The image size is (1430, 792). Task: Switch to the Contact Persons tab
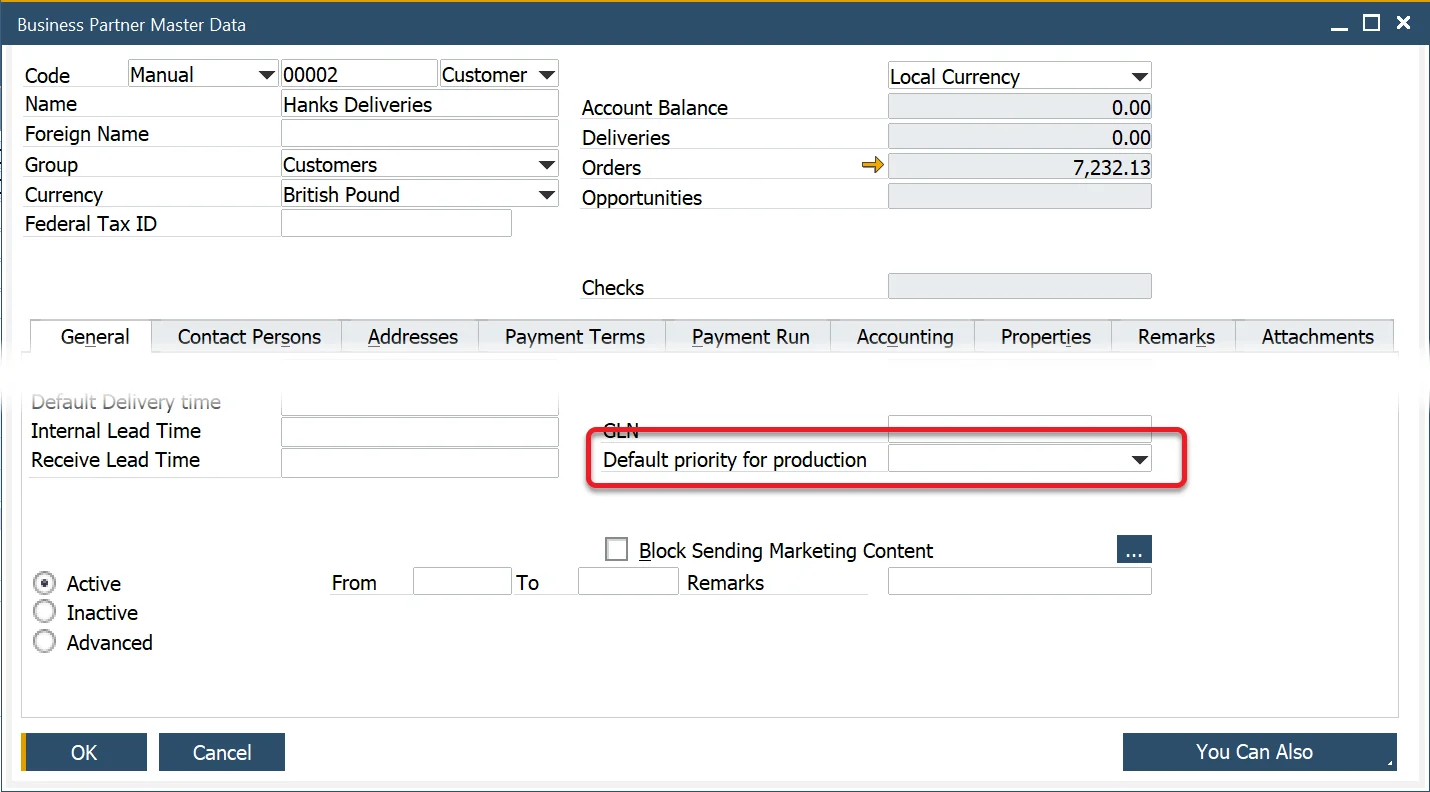[249, 337]
